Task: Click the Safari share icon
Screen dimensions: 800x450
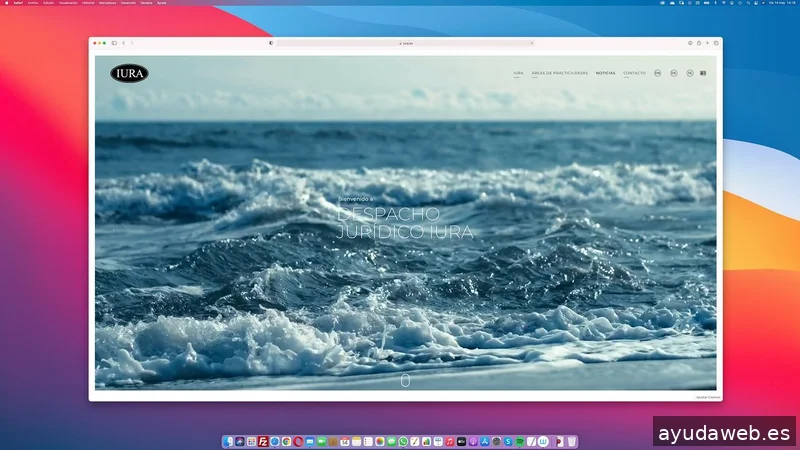Action: point(698,43)
